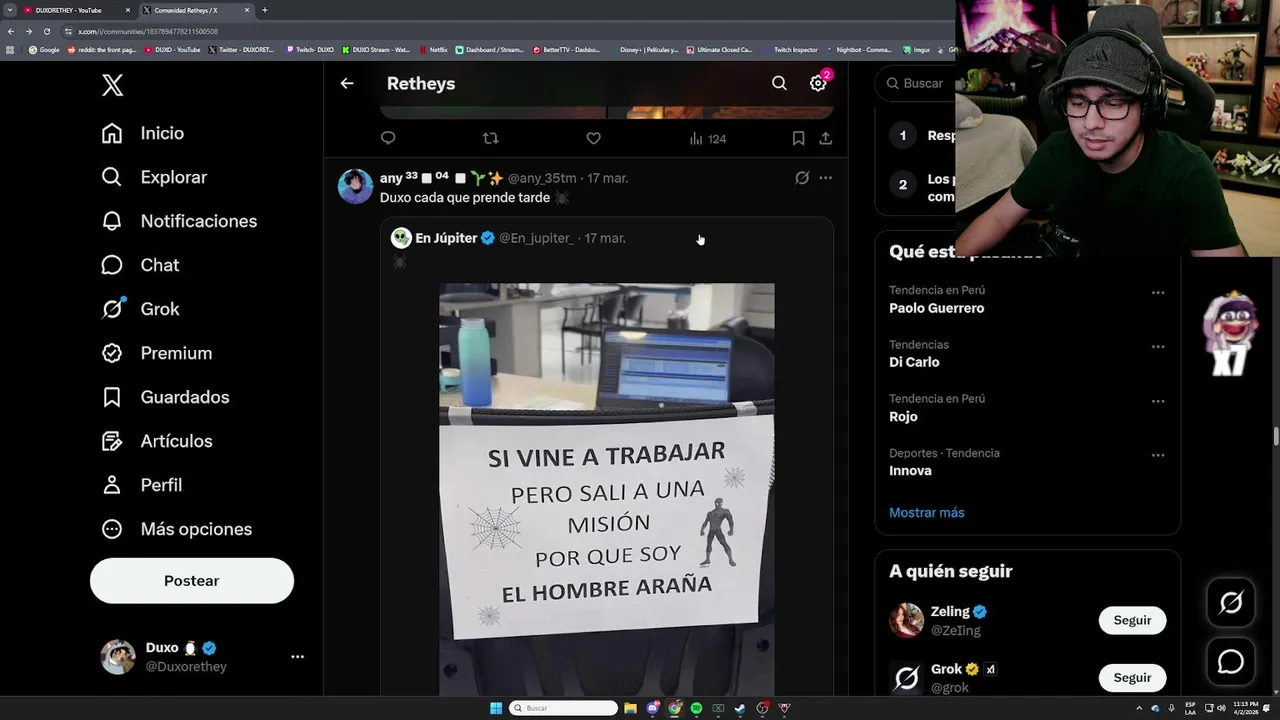Viewport: 1280px width, 720px height.
Task: Reload the page in browser toolbar
Action: 46,31
